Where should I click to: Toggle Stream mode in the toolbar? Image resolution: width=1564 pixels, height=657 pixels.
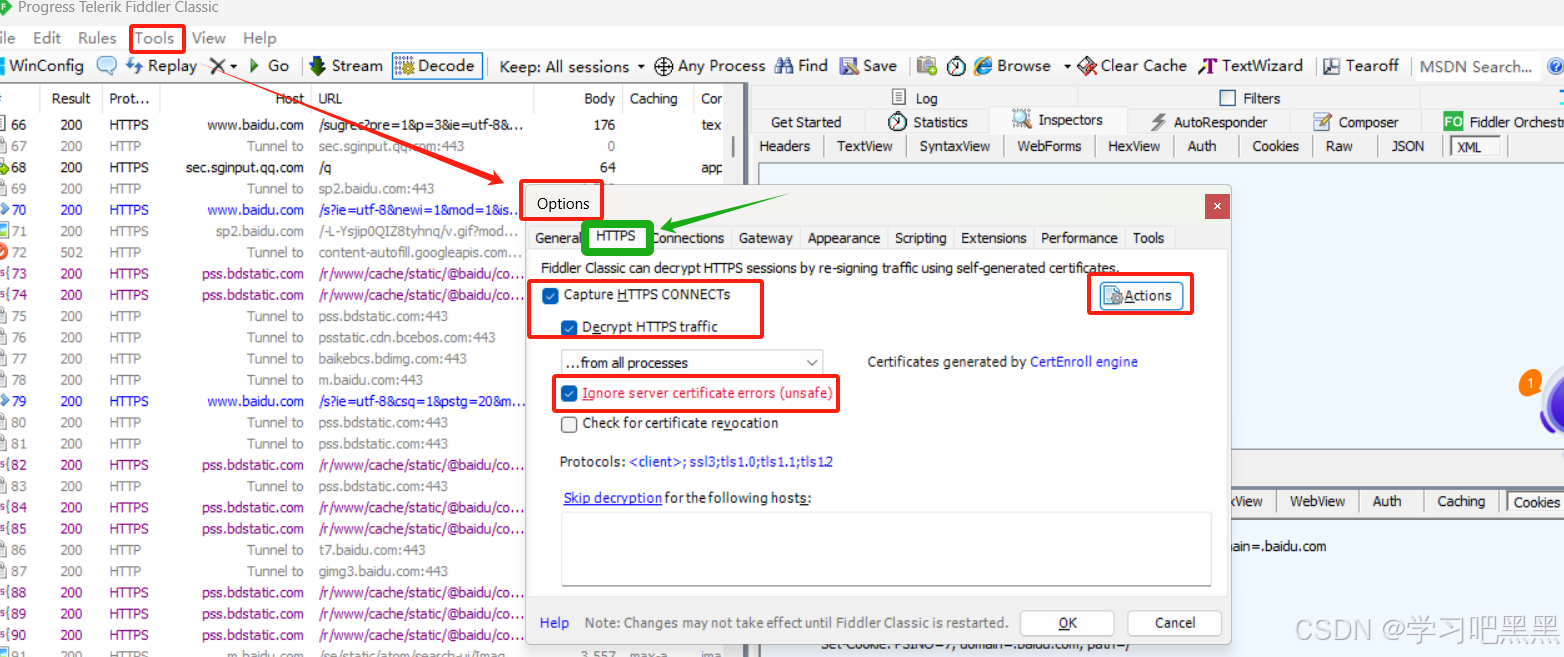pos(346,66)
